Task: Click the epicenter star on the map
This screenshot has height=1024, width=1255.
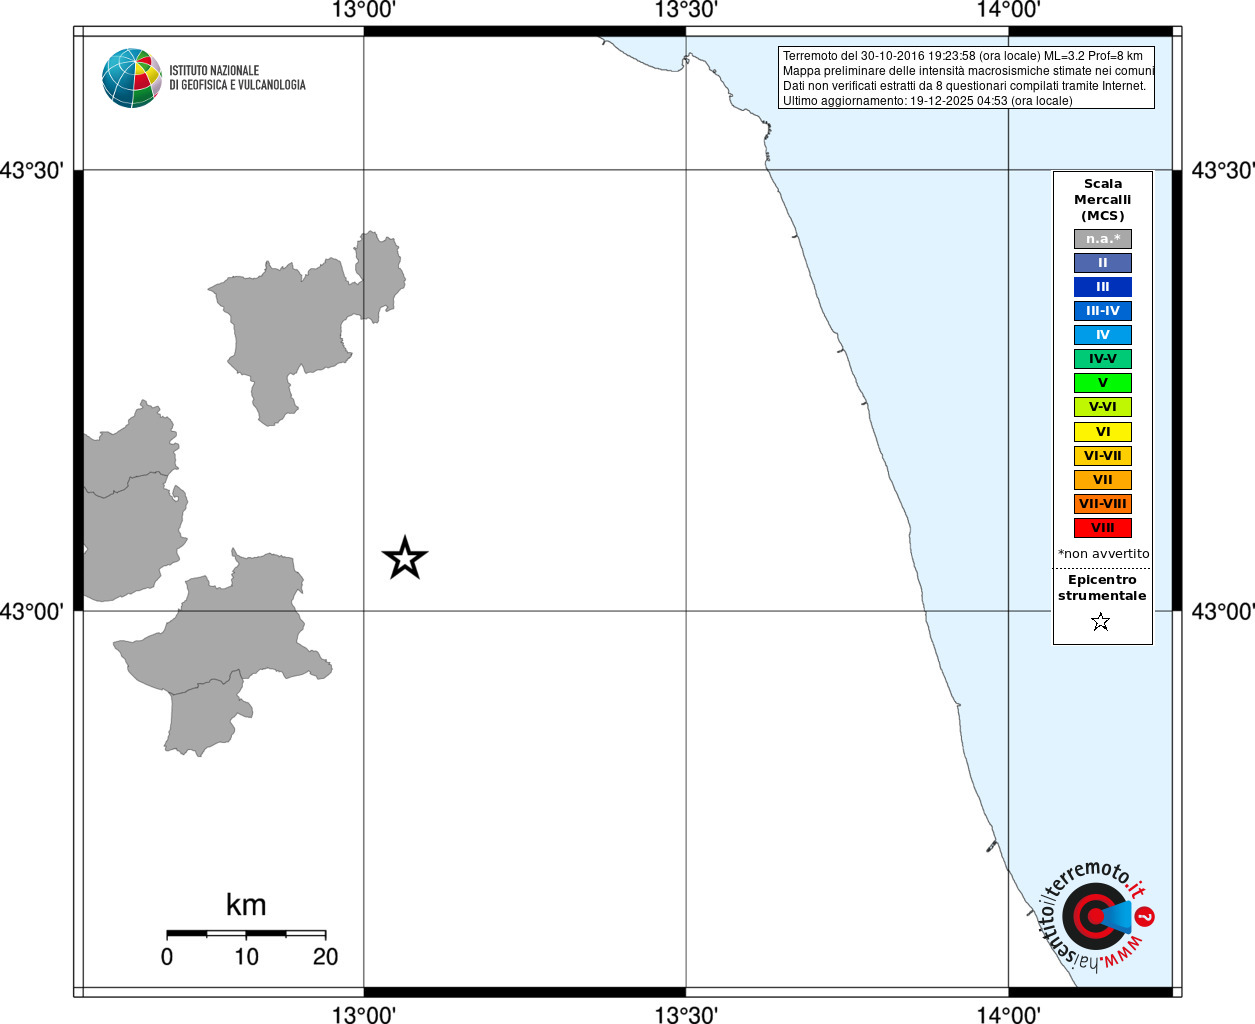Action: point(405,557)
